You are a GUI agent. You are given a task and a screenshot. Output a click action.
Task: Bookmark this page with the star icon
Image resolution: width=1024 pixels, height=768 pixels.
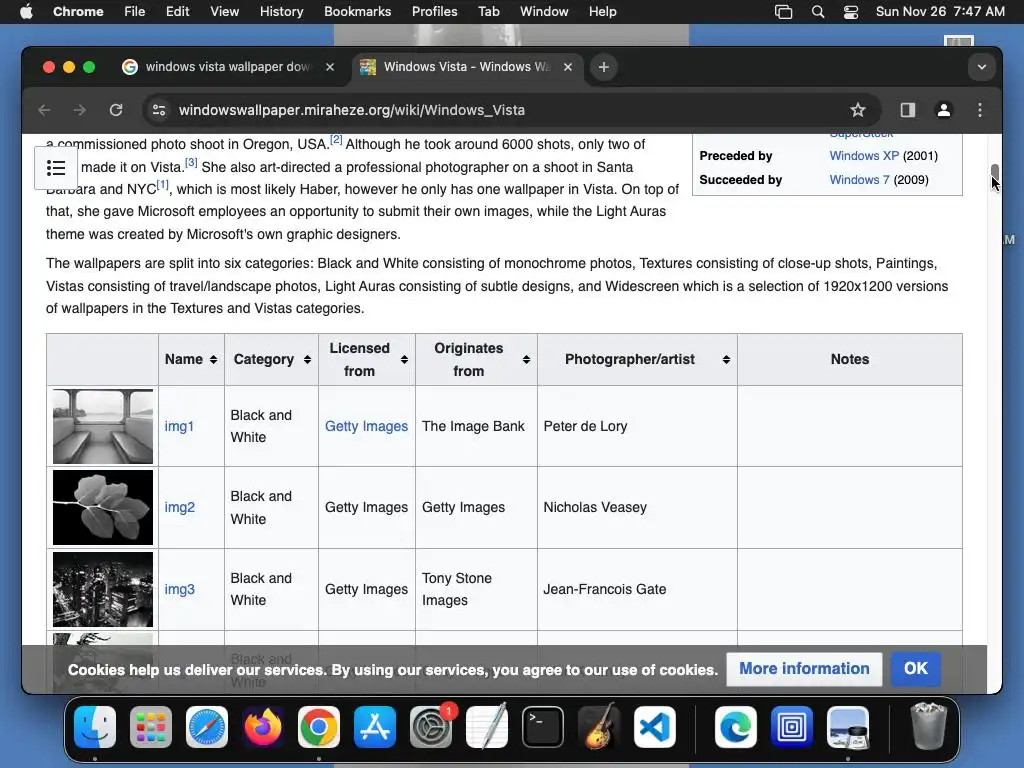click(x=857, y=110)
